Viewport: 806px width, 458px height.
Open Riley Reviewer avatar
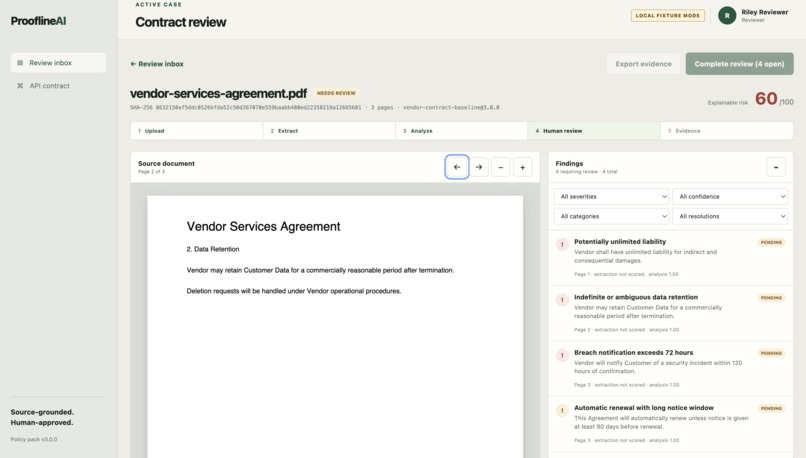(x=727, y=15)
